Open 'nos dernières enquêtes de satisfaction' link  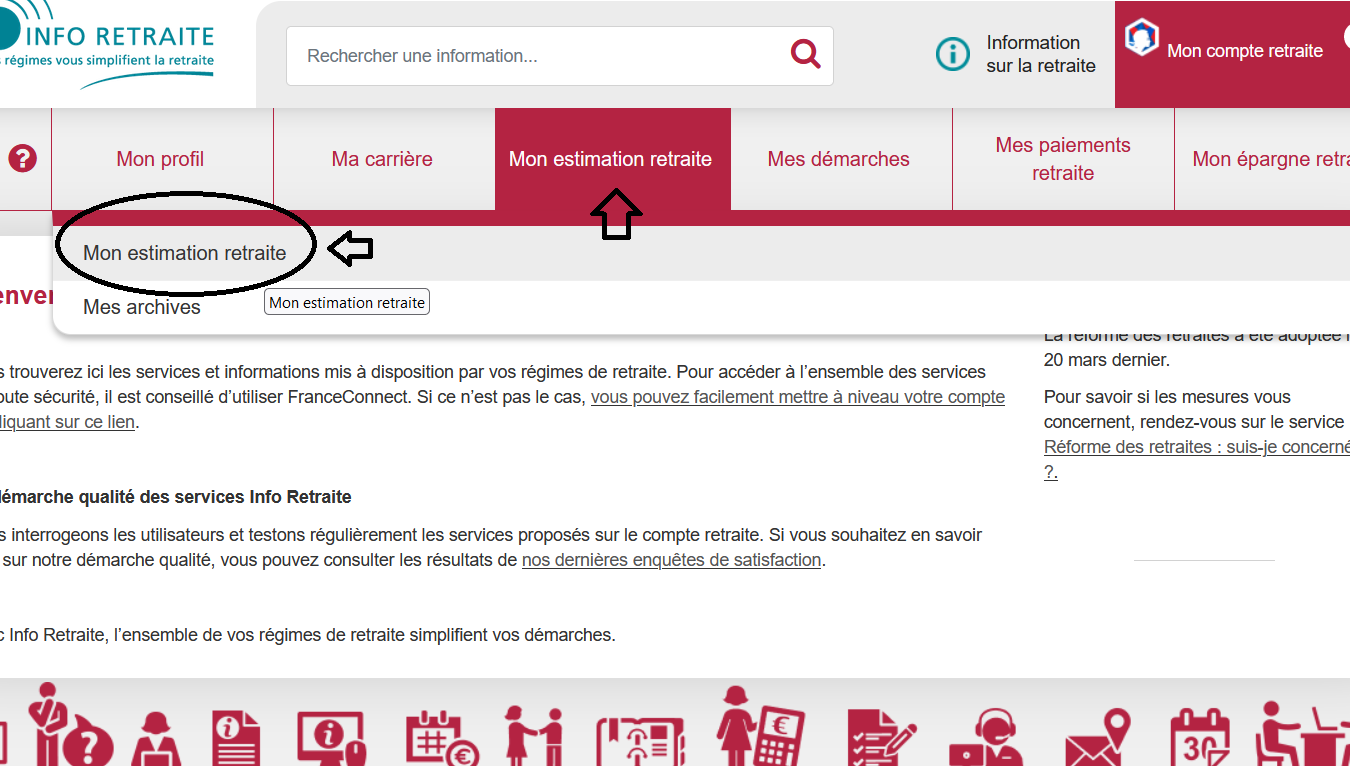(x=671, y=560)
